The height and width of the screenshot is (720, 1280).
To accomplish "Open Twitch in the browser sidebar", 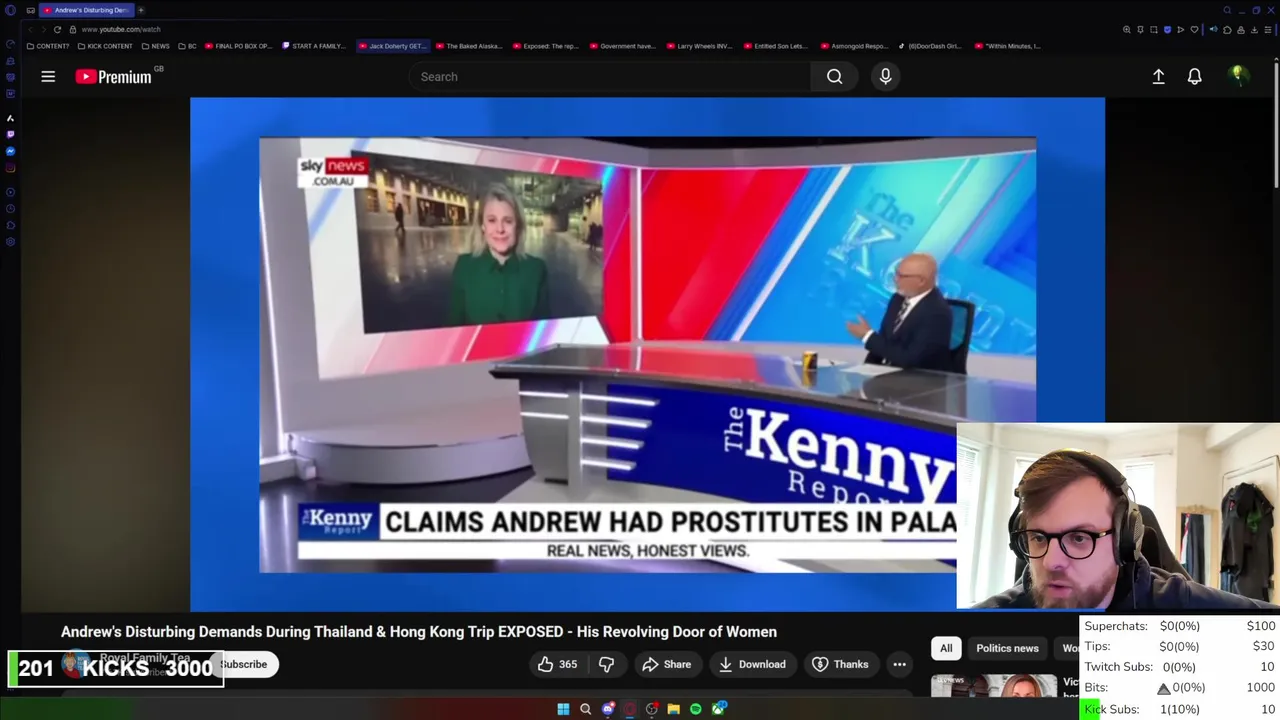I will click(10, 134).
